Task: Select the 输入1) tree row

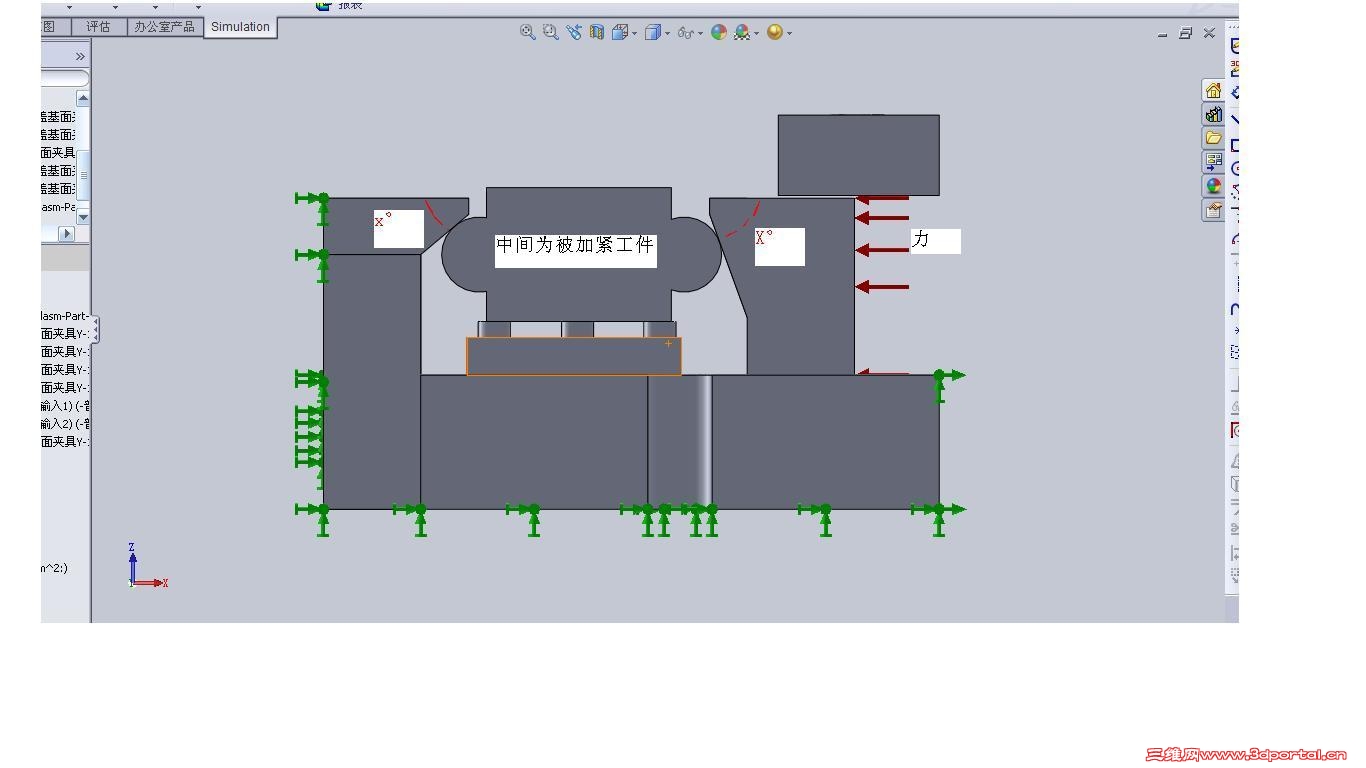Action: tap(65, 406)
